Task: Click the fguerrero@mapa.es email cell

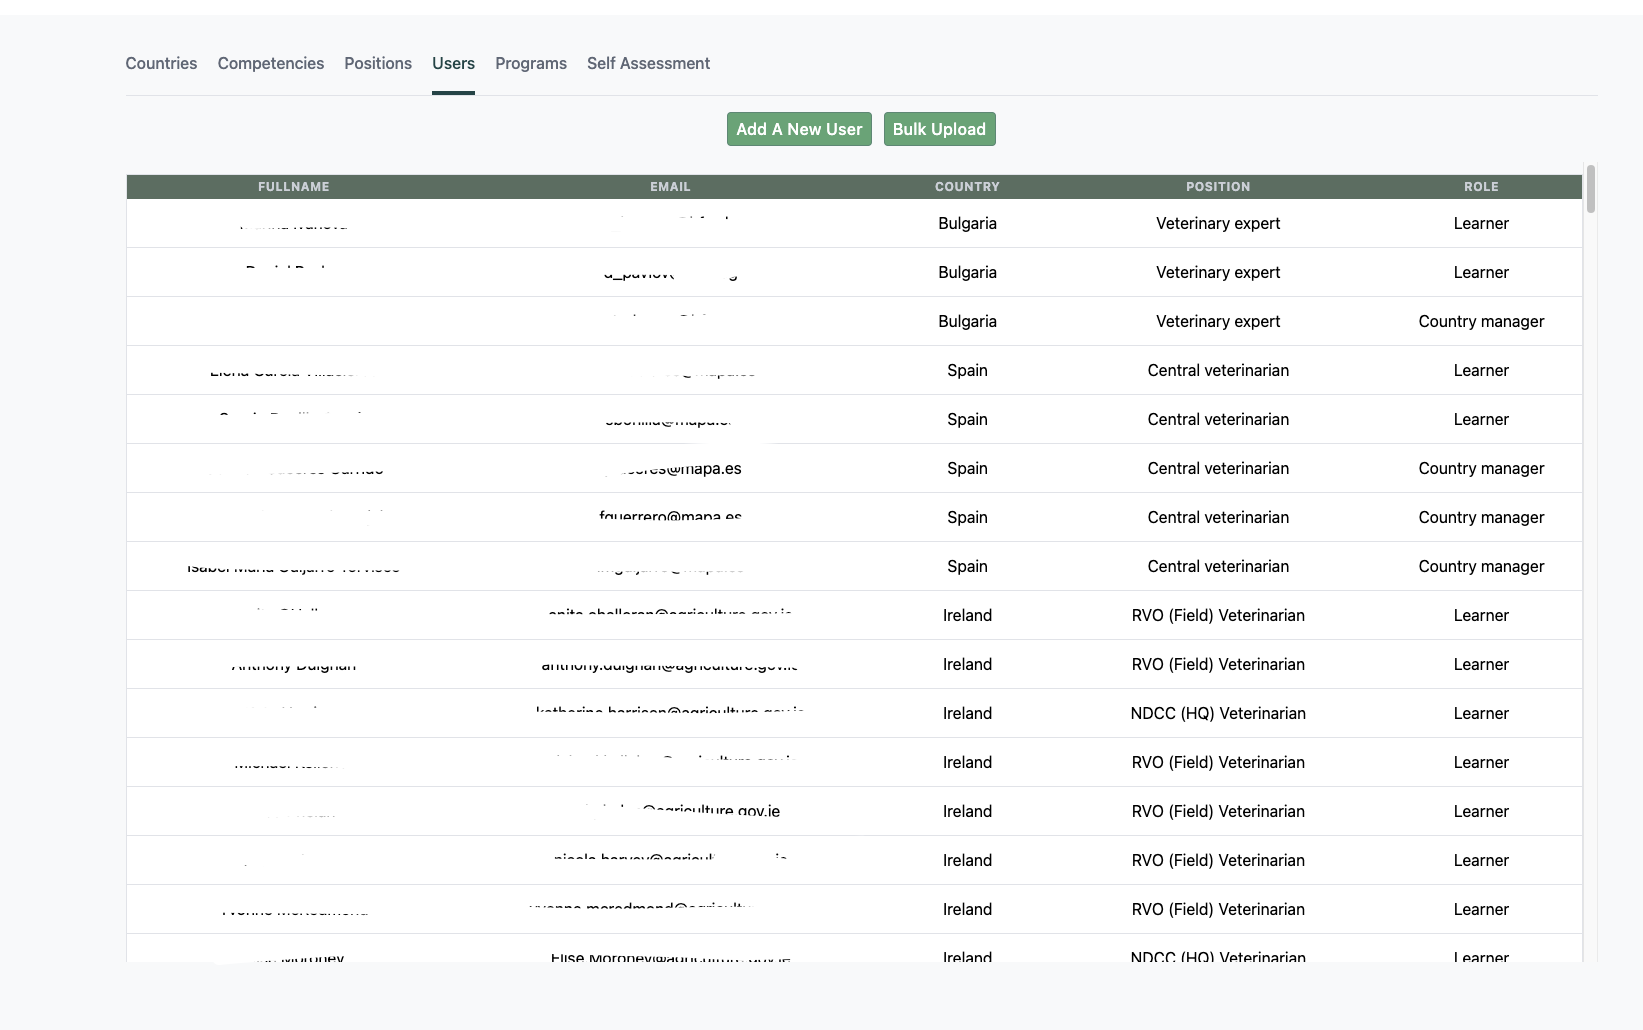Action: click(x=670, y=517)
